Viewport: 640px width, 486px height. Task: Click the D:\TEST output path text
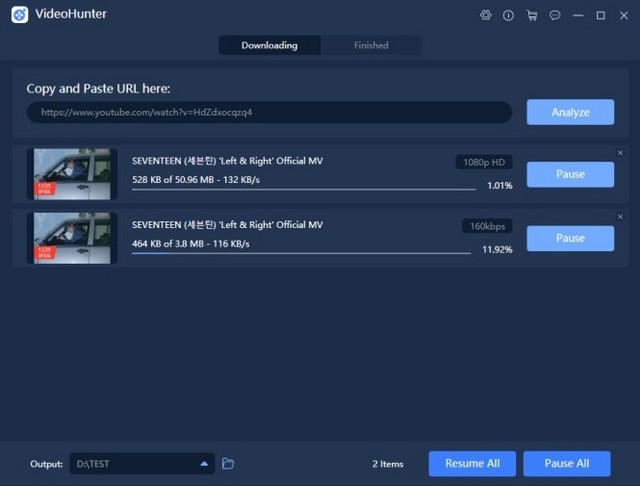point(93,464)
